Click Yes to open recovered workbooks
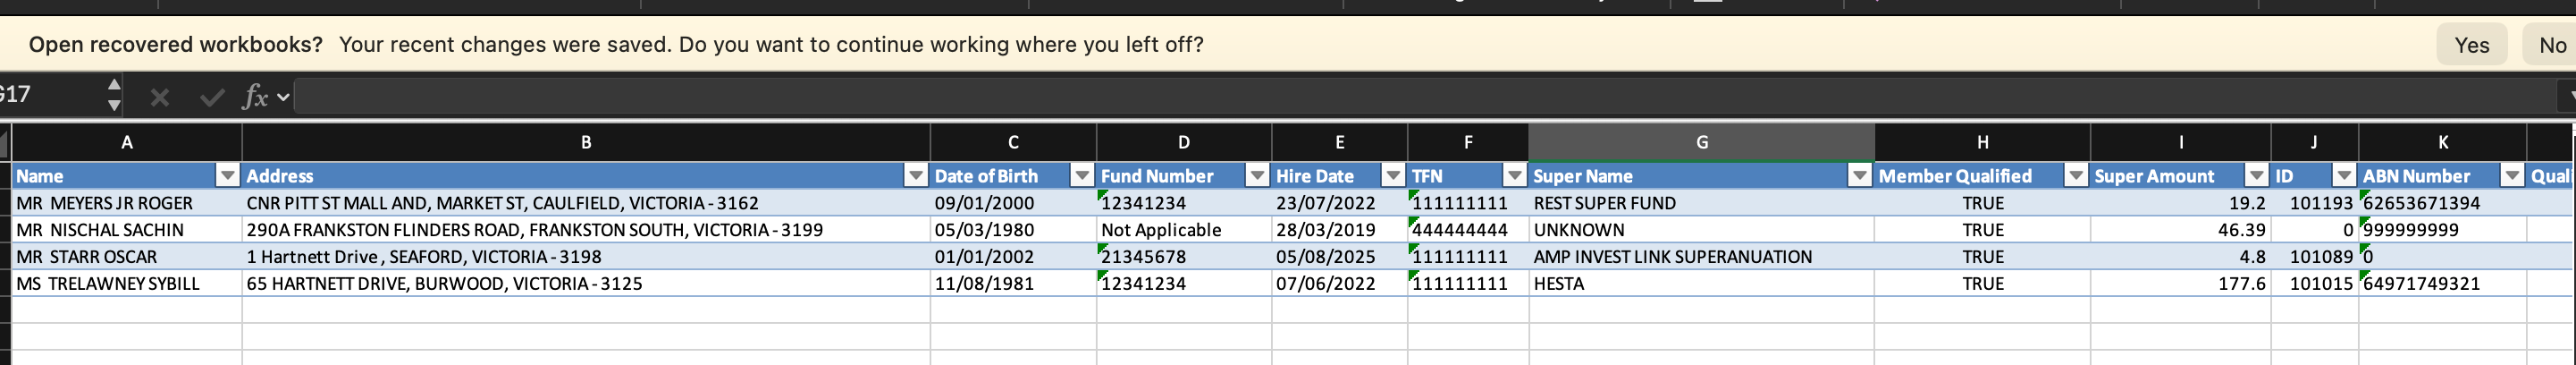2576x365 pixels. coord(2471,45)
